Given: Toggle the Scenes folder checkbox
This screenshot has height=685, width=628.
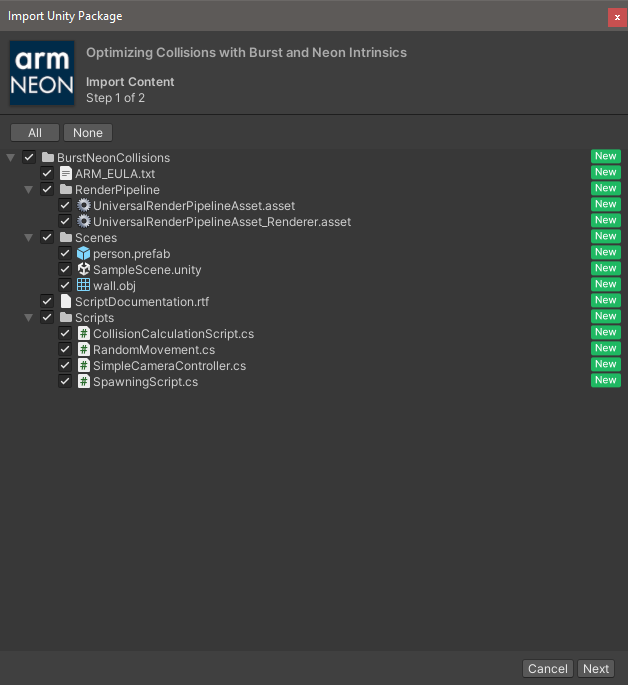Looking at the screenshot, I should coord(47,237).
